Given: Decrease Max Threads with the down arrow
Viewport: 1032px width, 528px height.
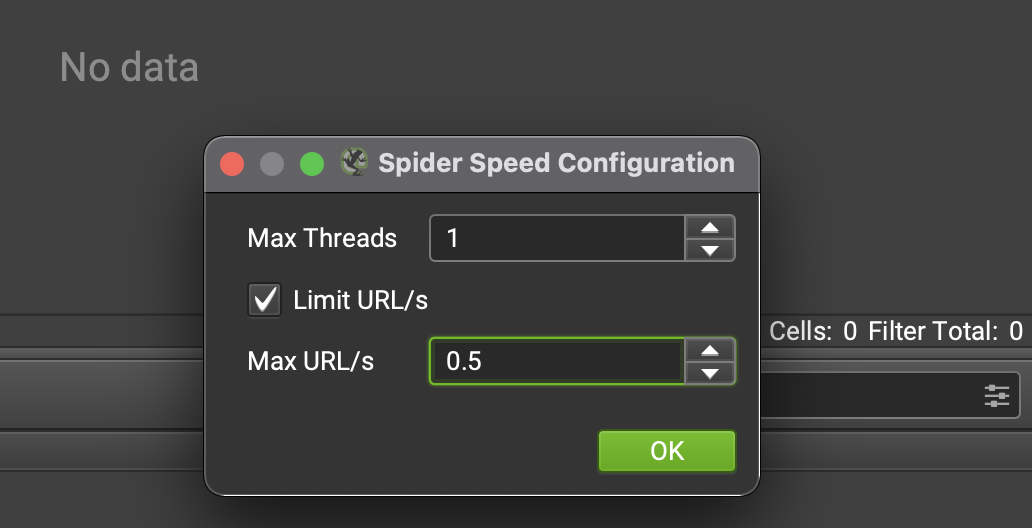Looking at the screenshot, I should tap(710, 250).
